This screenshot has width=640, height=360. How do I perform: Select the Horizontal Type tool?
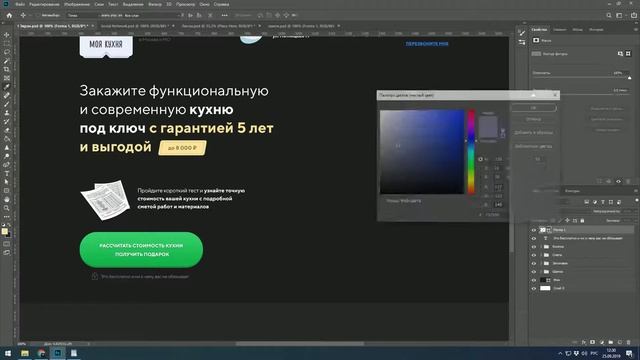tap(7, 173)
